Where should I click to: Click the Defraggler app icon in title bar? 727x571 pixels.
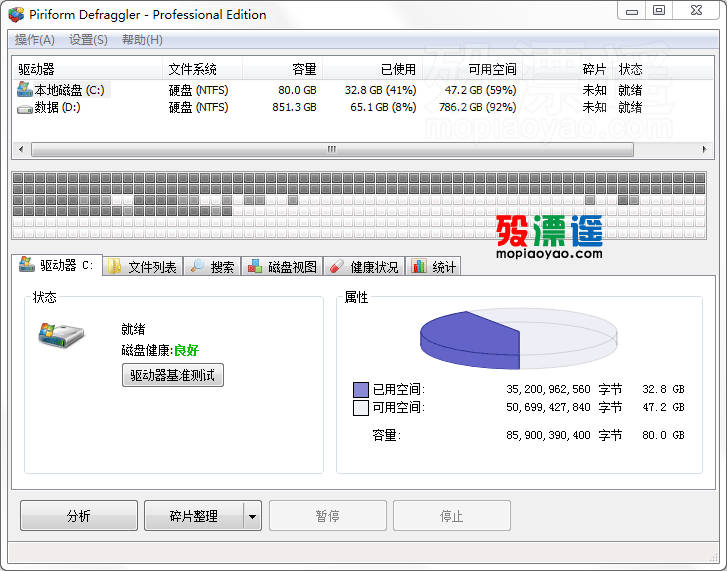(x=16, y=14)
